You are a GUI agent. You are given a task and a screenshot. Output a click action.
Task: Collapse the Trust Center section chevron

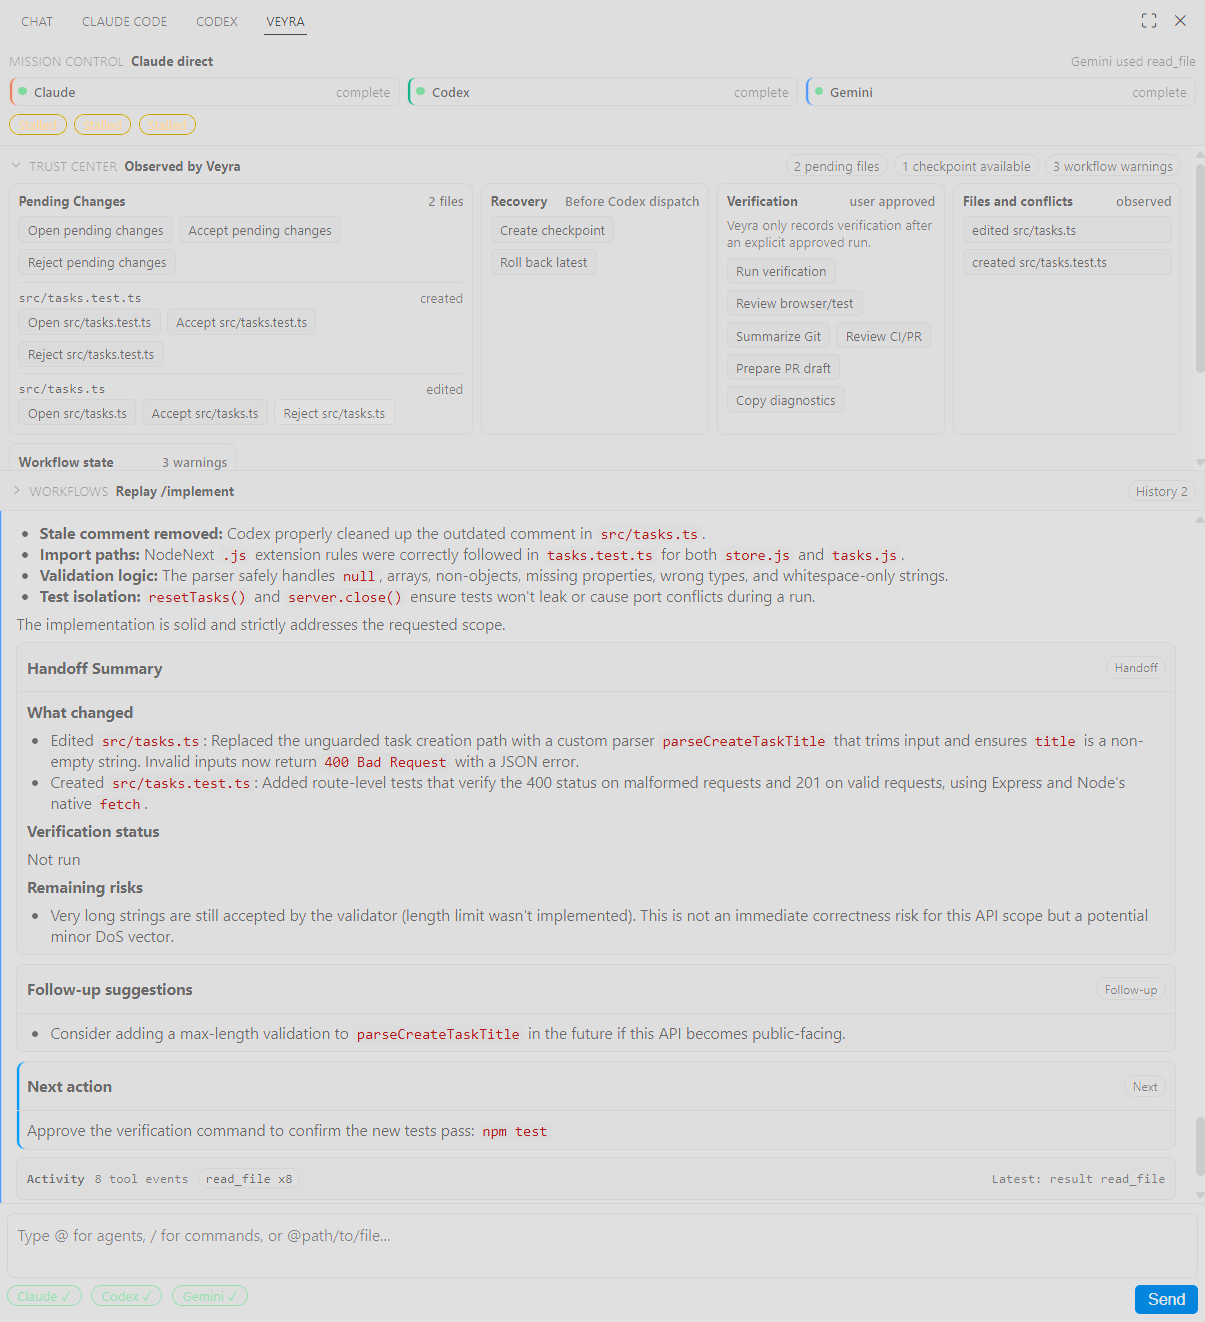point(16,166)
